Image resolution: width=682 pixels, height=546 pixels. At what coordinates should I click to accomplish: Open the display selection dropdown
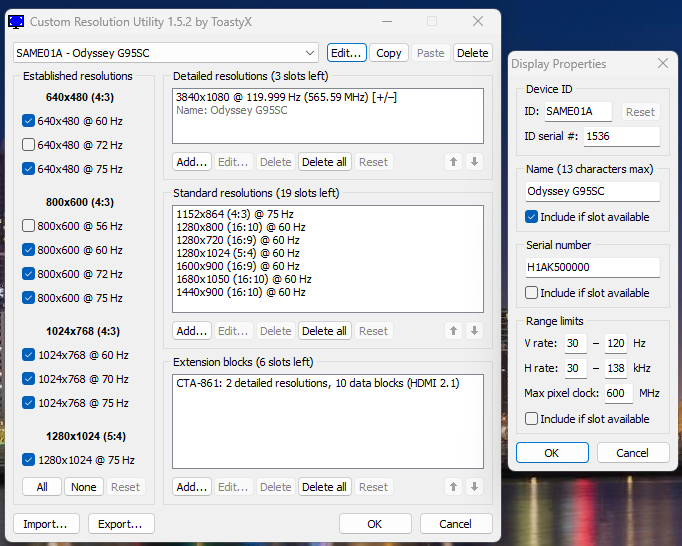pyautogui.click(x=308, y=53)
